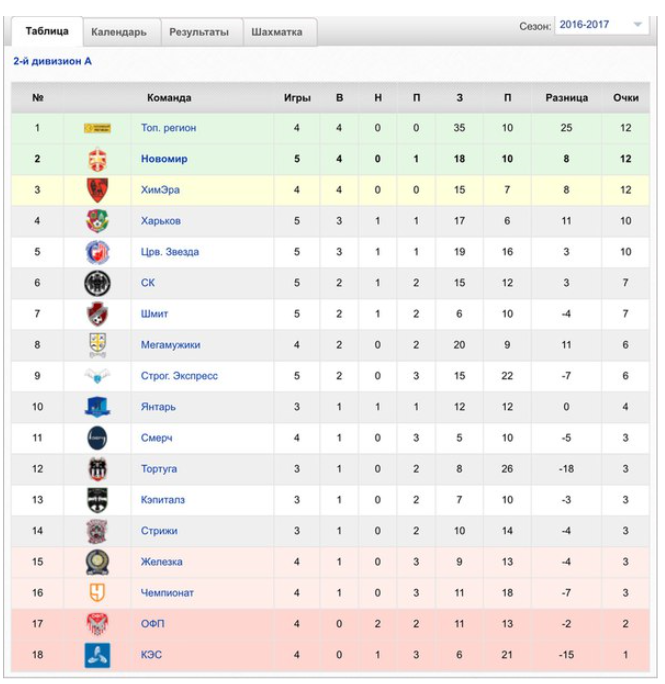The width and height of the screenshot is (665, 684).
Task: Click the Новомир team crest icon
Action: (x=97, y=159)
